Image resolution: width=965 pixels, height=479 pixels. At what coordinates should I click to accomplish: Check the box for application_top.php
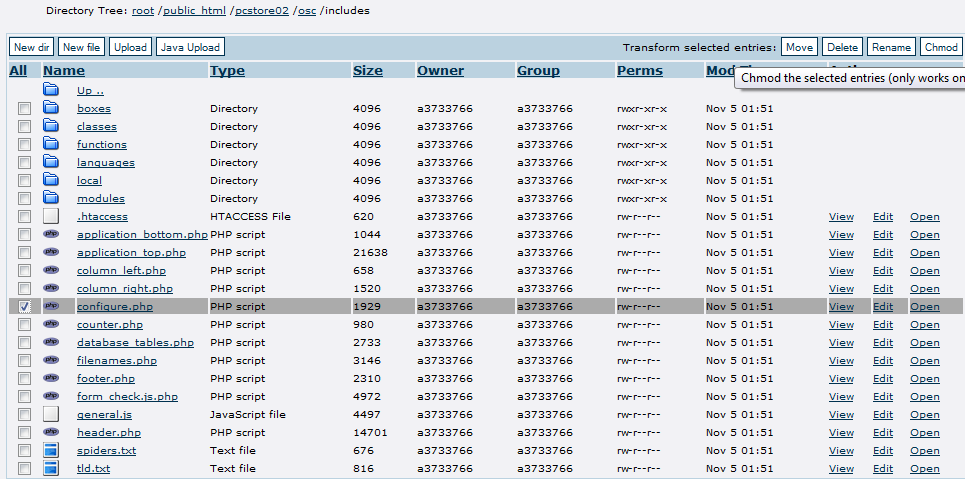click(x=24, y=252)
